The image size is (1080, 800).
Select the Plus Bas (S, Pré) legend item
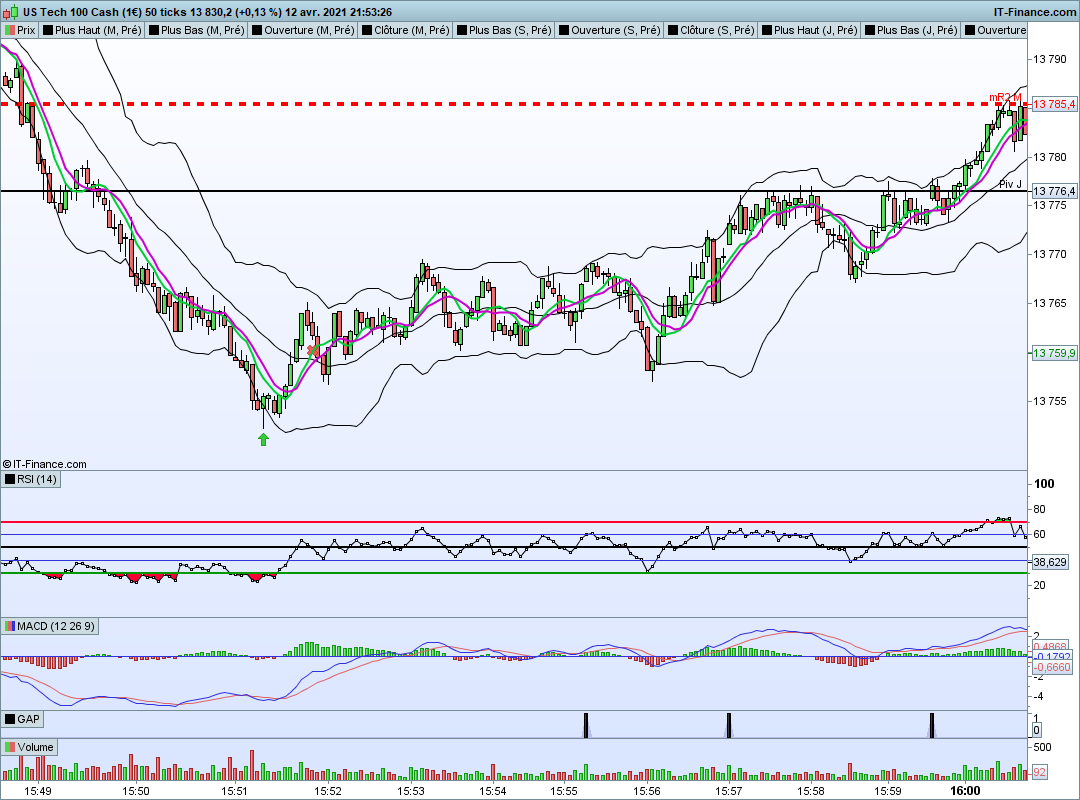(504, 30)
